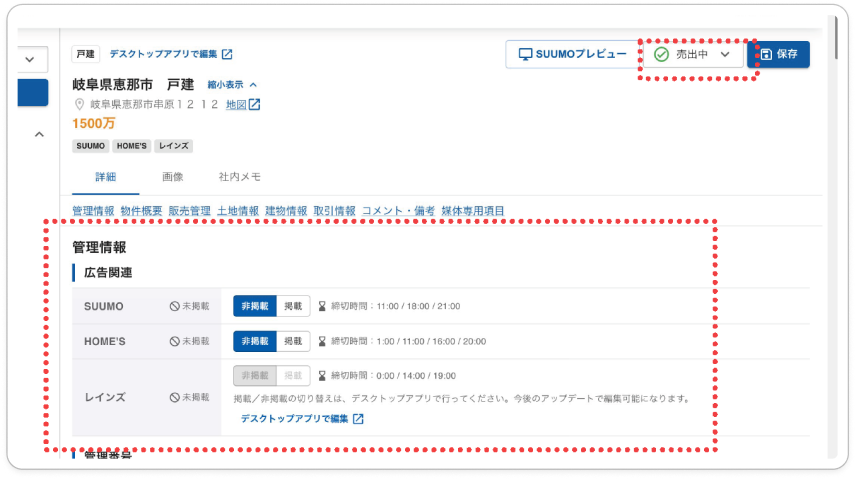Set SUUMO to 非掲載

click(x=255, y=306)
